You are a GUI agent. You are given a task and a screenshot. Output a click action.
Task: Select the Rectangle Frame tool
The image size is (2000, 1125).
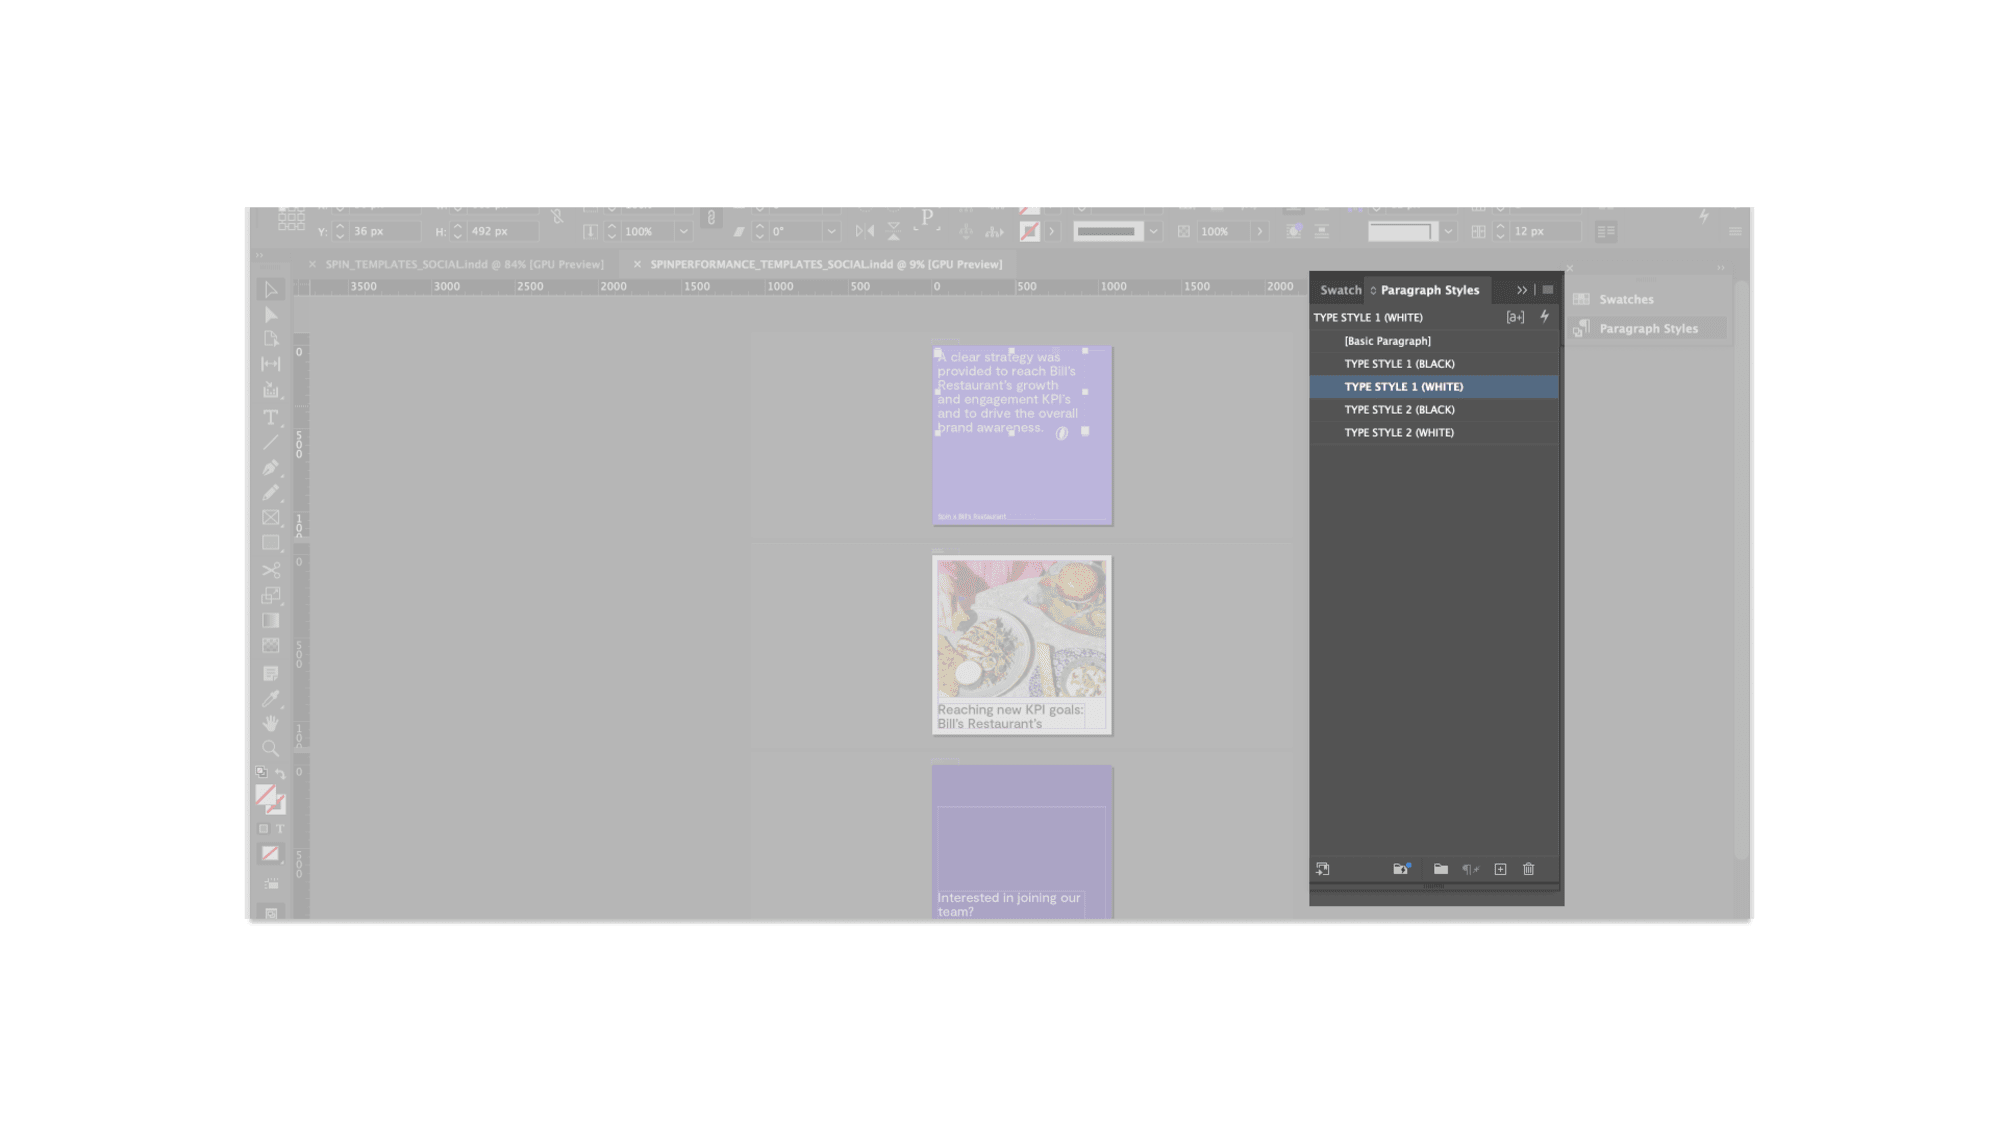click(x=271, y=518)
